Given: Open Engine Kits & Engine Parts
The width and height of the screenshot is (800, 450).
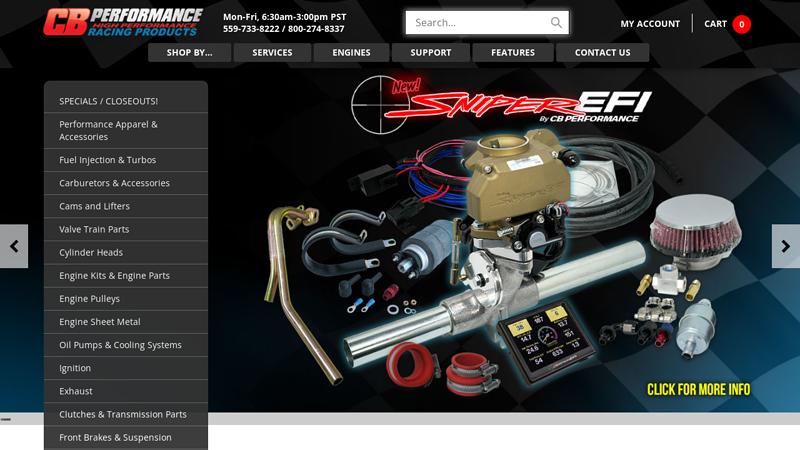Looking at the screenshot, I should pyautogui.click(x=126, y=276).
